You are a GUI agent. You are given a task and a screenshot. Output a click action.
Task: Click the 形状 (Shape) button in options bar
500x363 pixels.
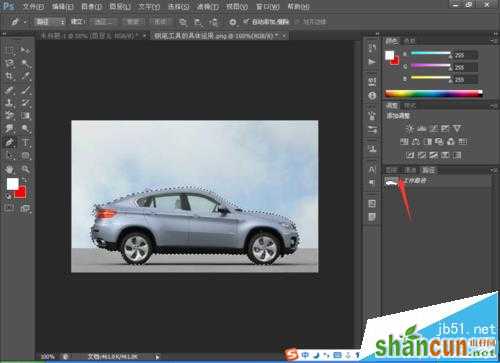pyautogui.click(x=160, y=22)
